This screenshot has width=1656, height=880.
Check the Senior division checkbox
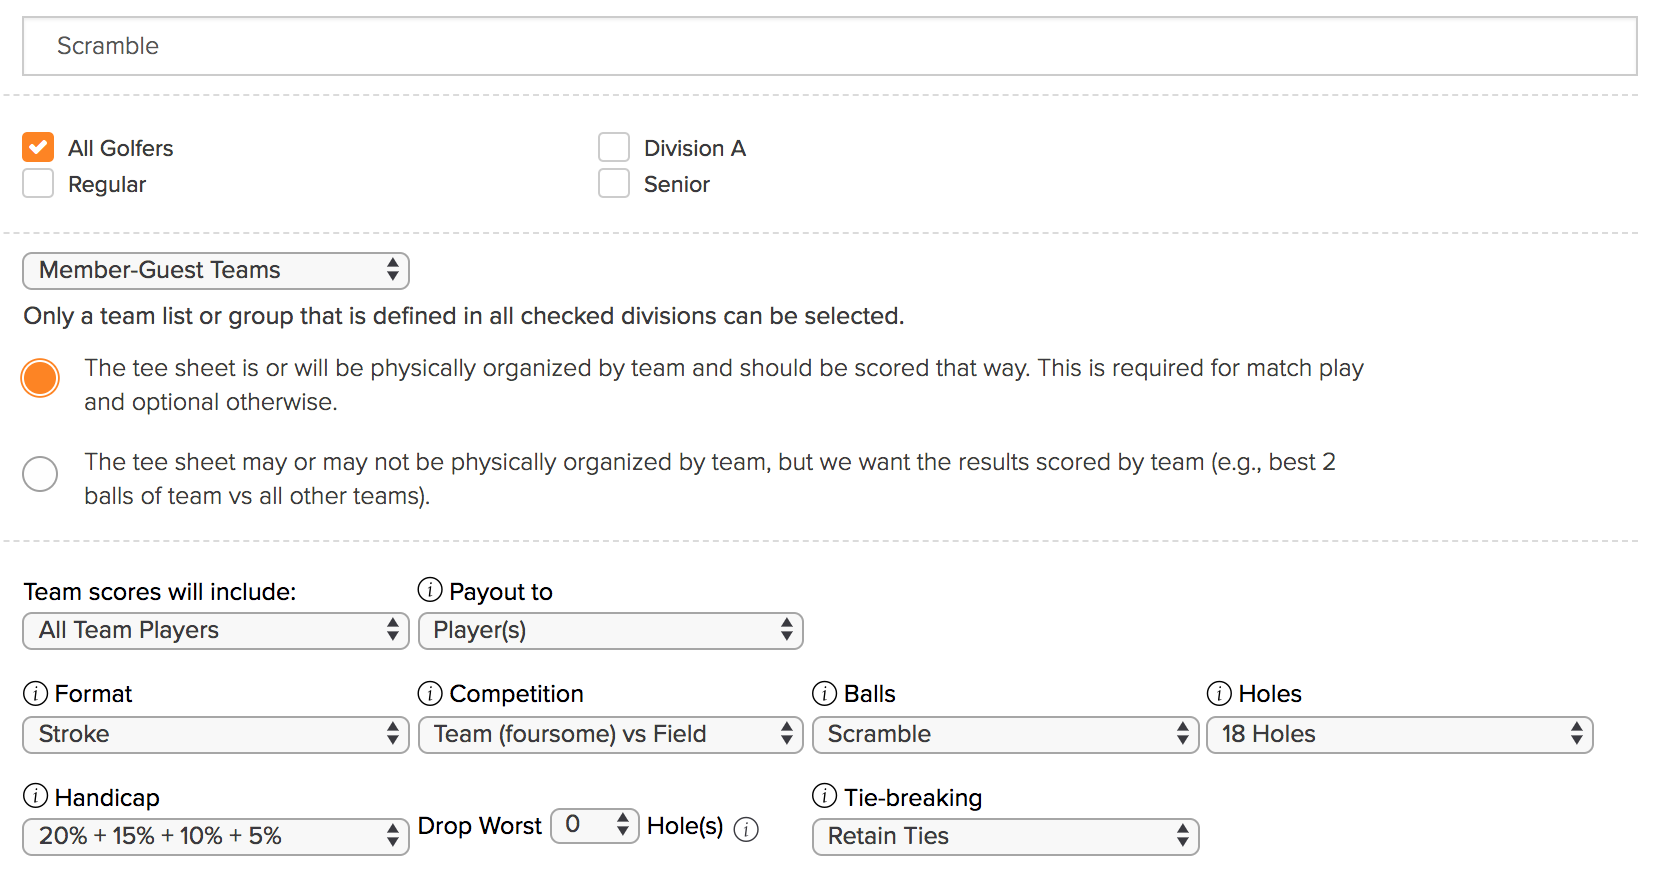(614, 184)
